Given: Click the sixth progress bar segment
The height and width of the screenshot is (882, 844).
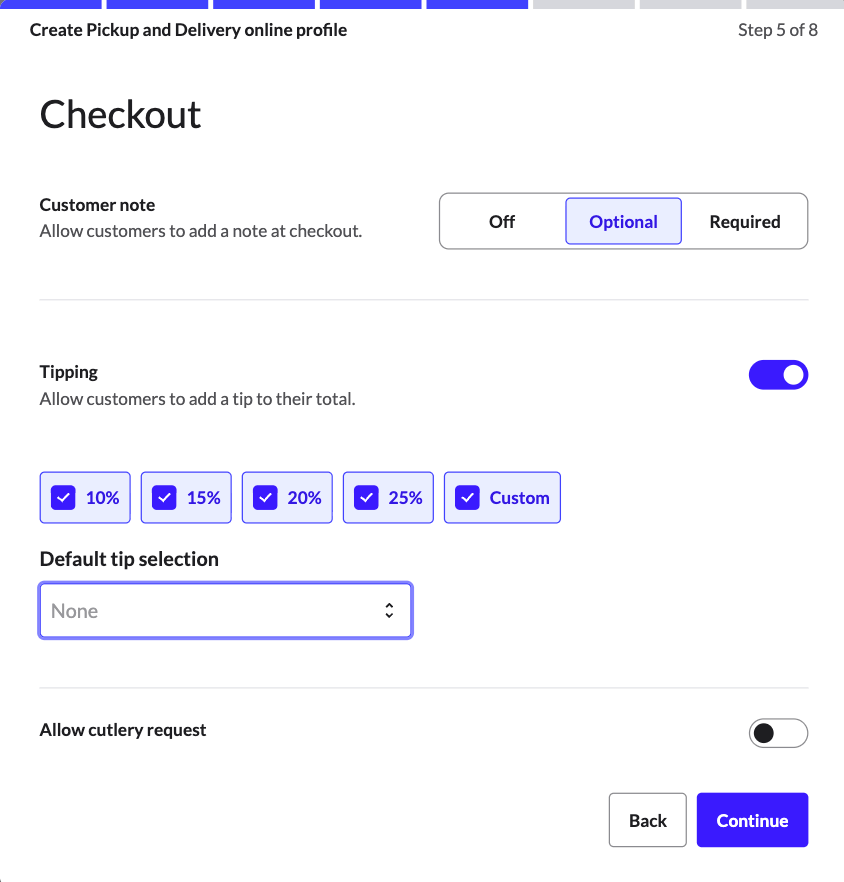Looking at the screenshot, I should click(x=583, y=4).
